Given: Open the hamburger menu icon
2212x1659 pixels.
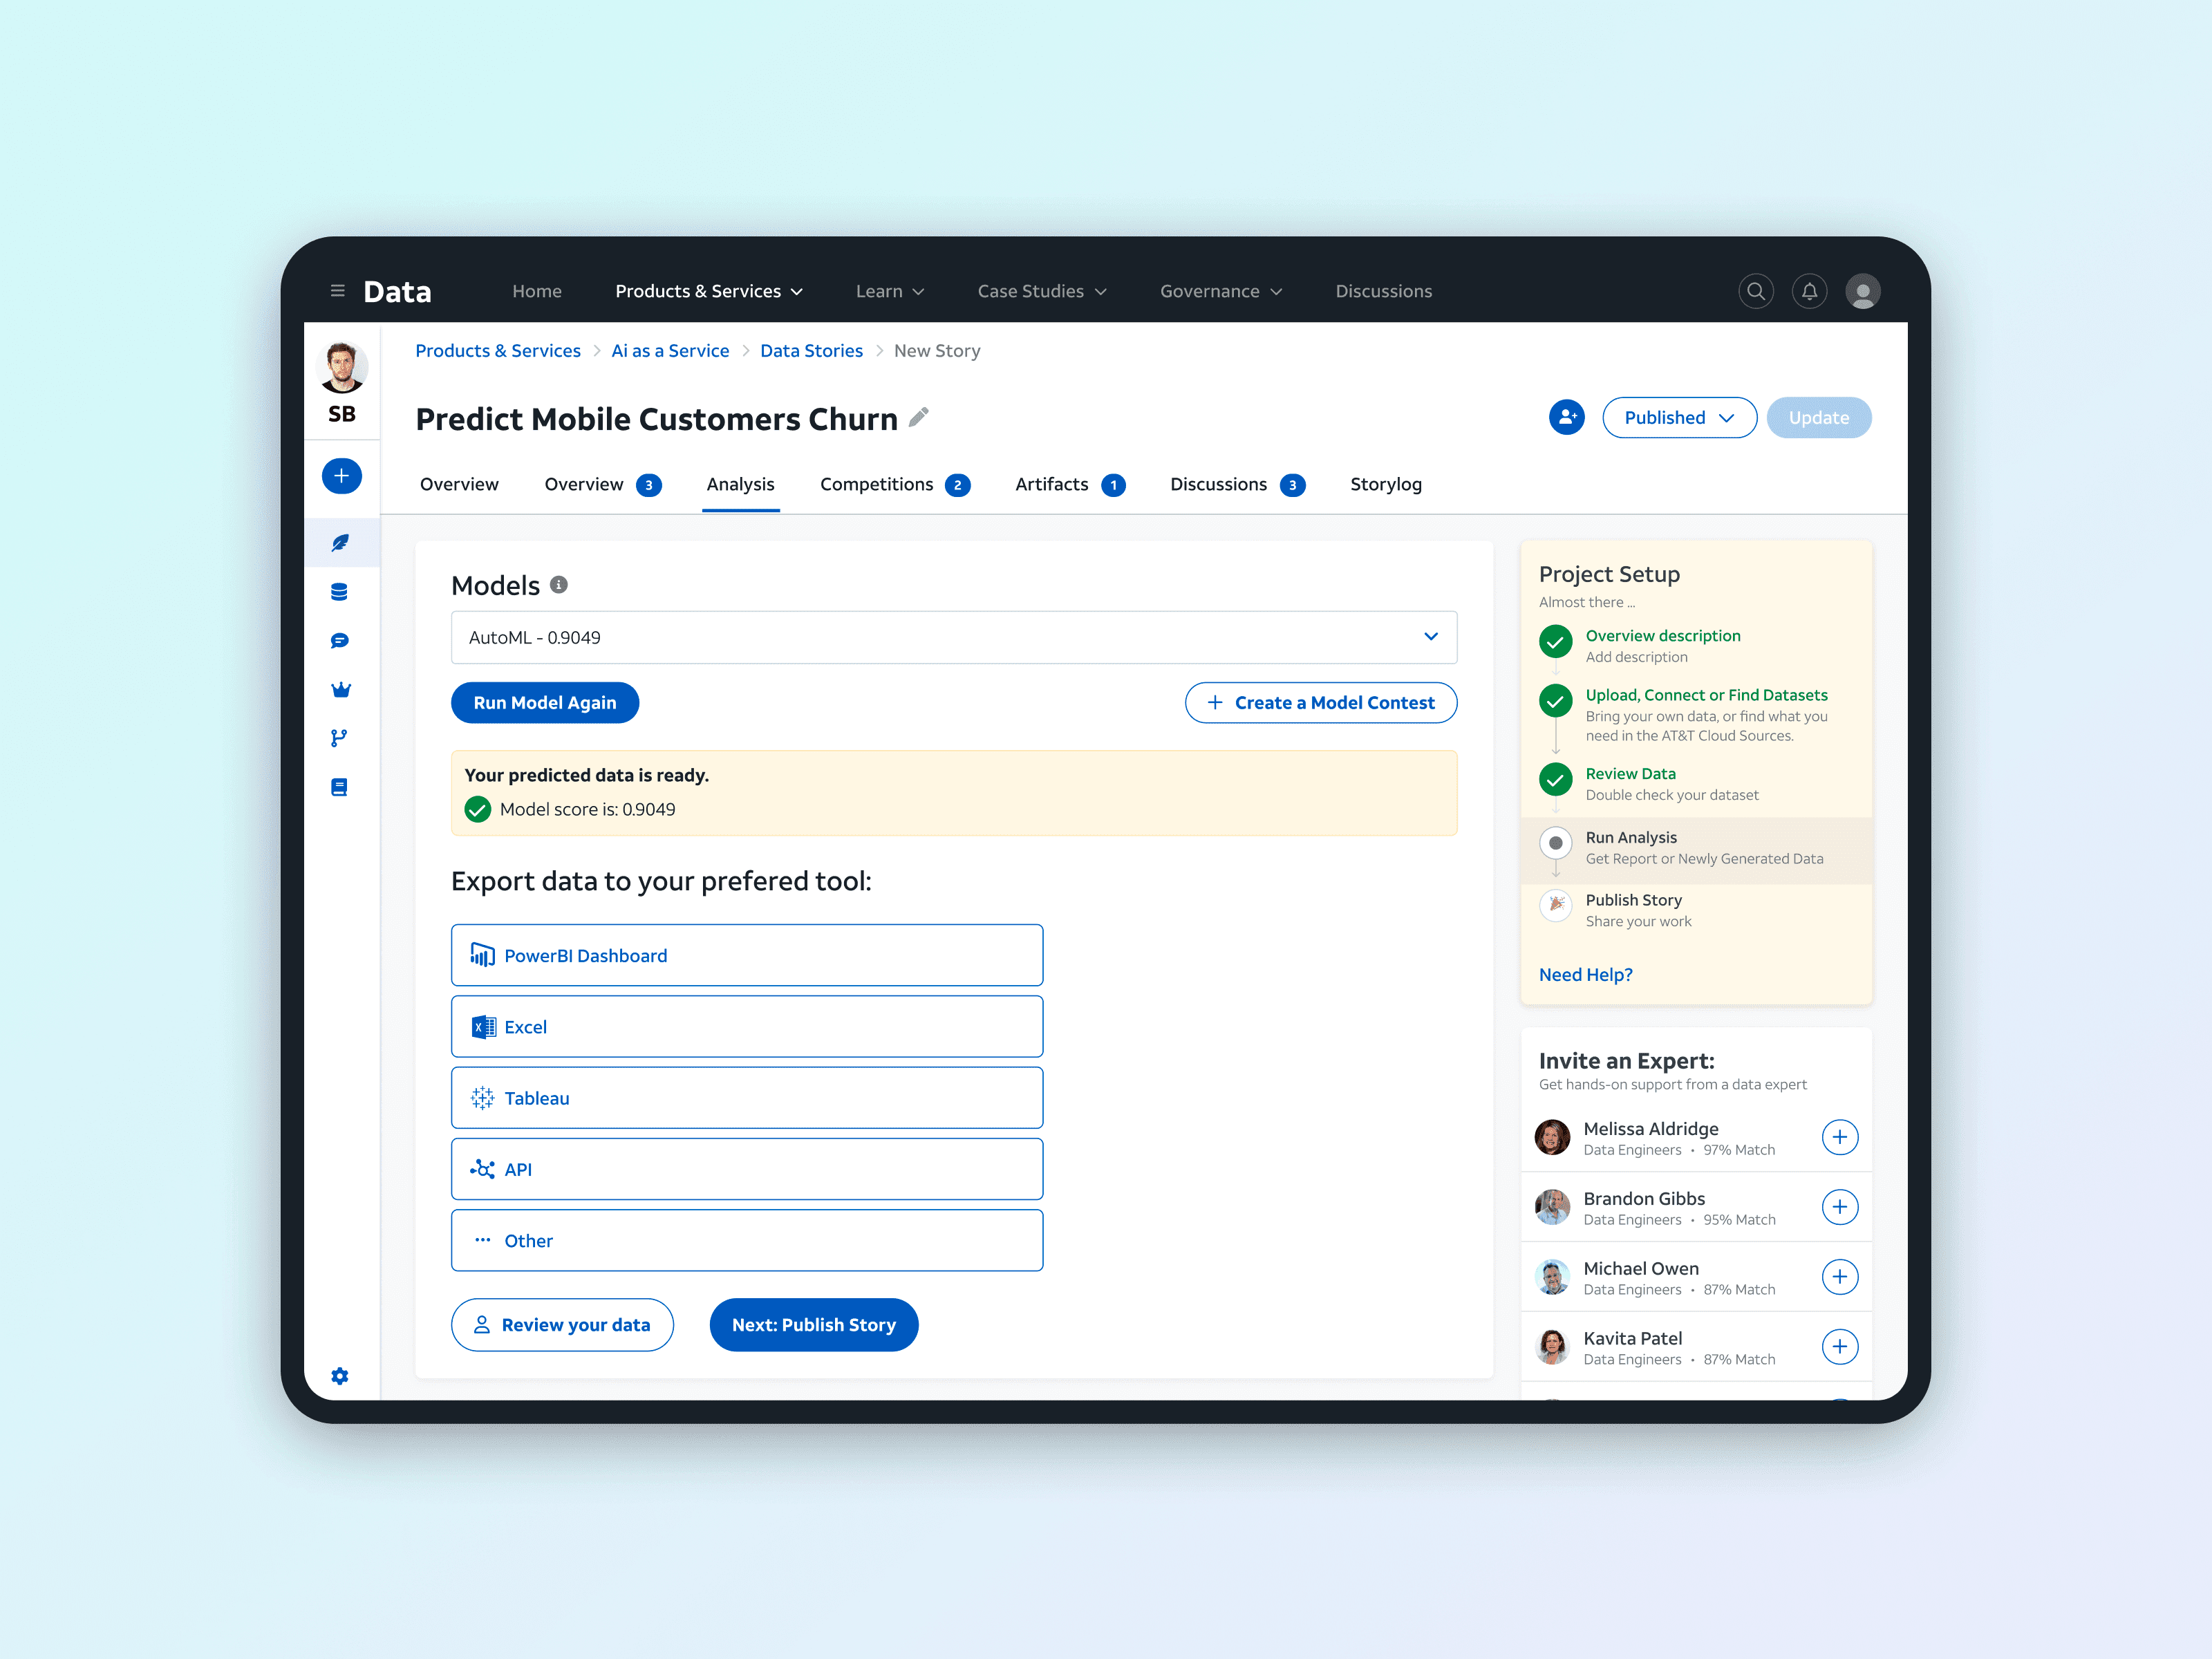Looking at the screenshot, I should point(337,291).
